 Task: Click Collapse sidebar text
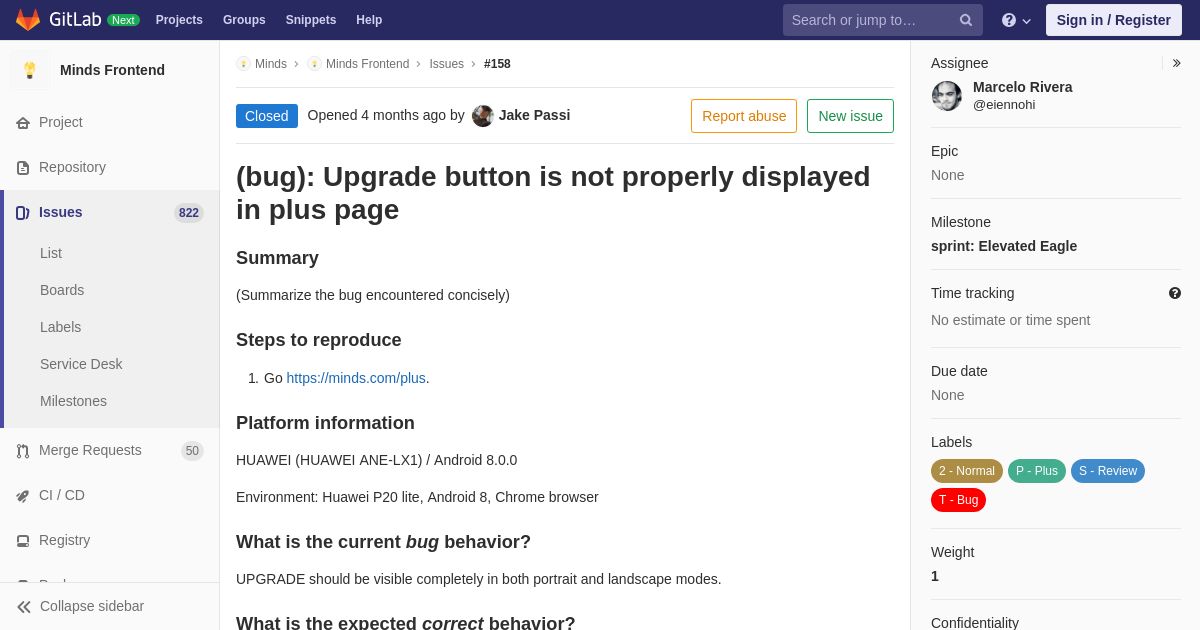click(92, 607)
